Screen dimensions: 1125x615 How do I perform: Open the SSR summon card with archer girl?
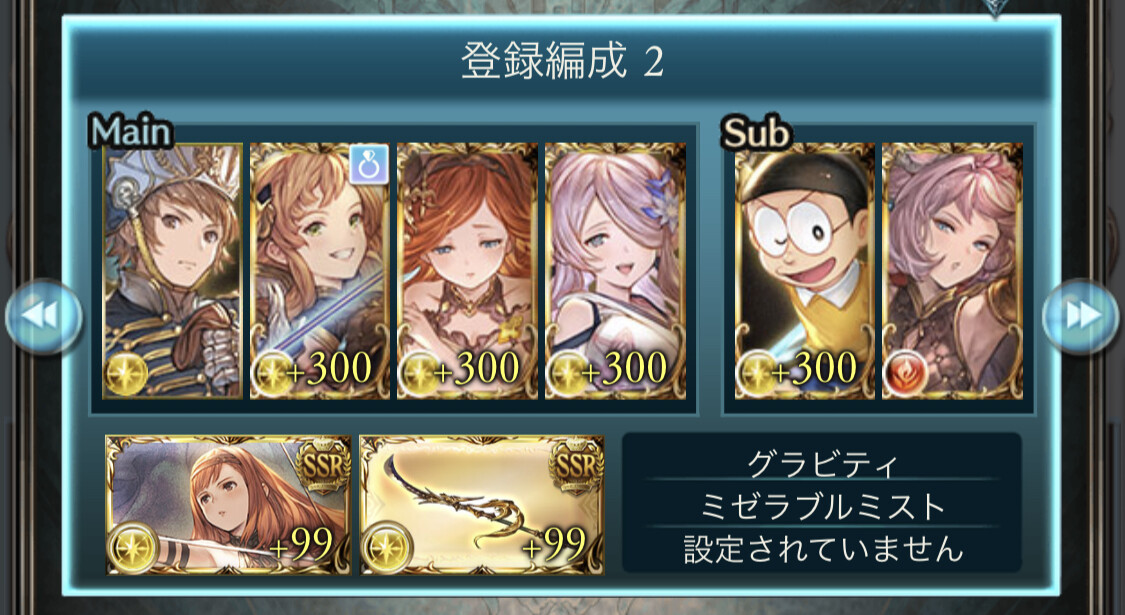pyautogui.click(x=228, y=504)
